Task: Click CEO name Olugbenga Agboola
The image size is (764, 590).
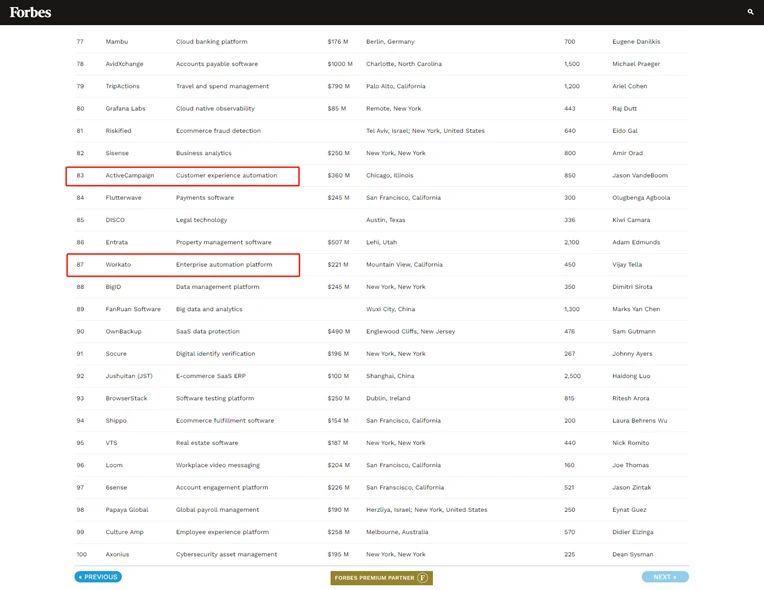Action: pyautogui.click(x=641, y=198)
